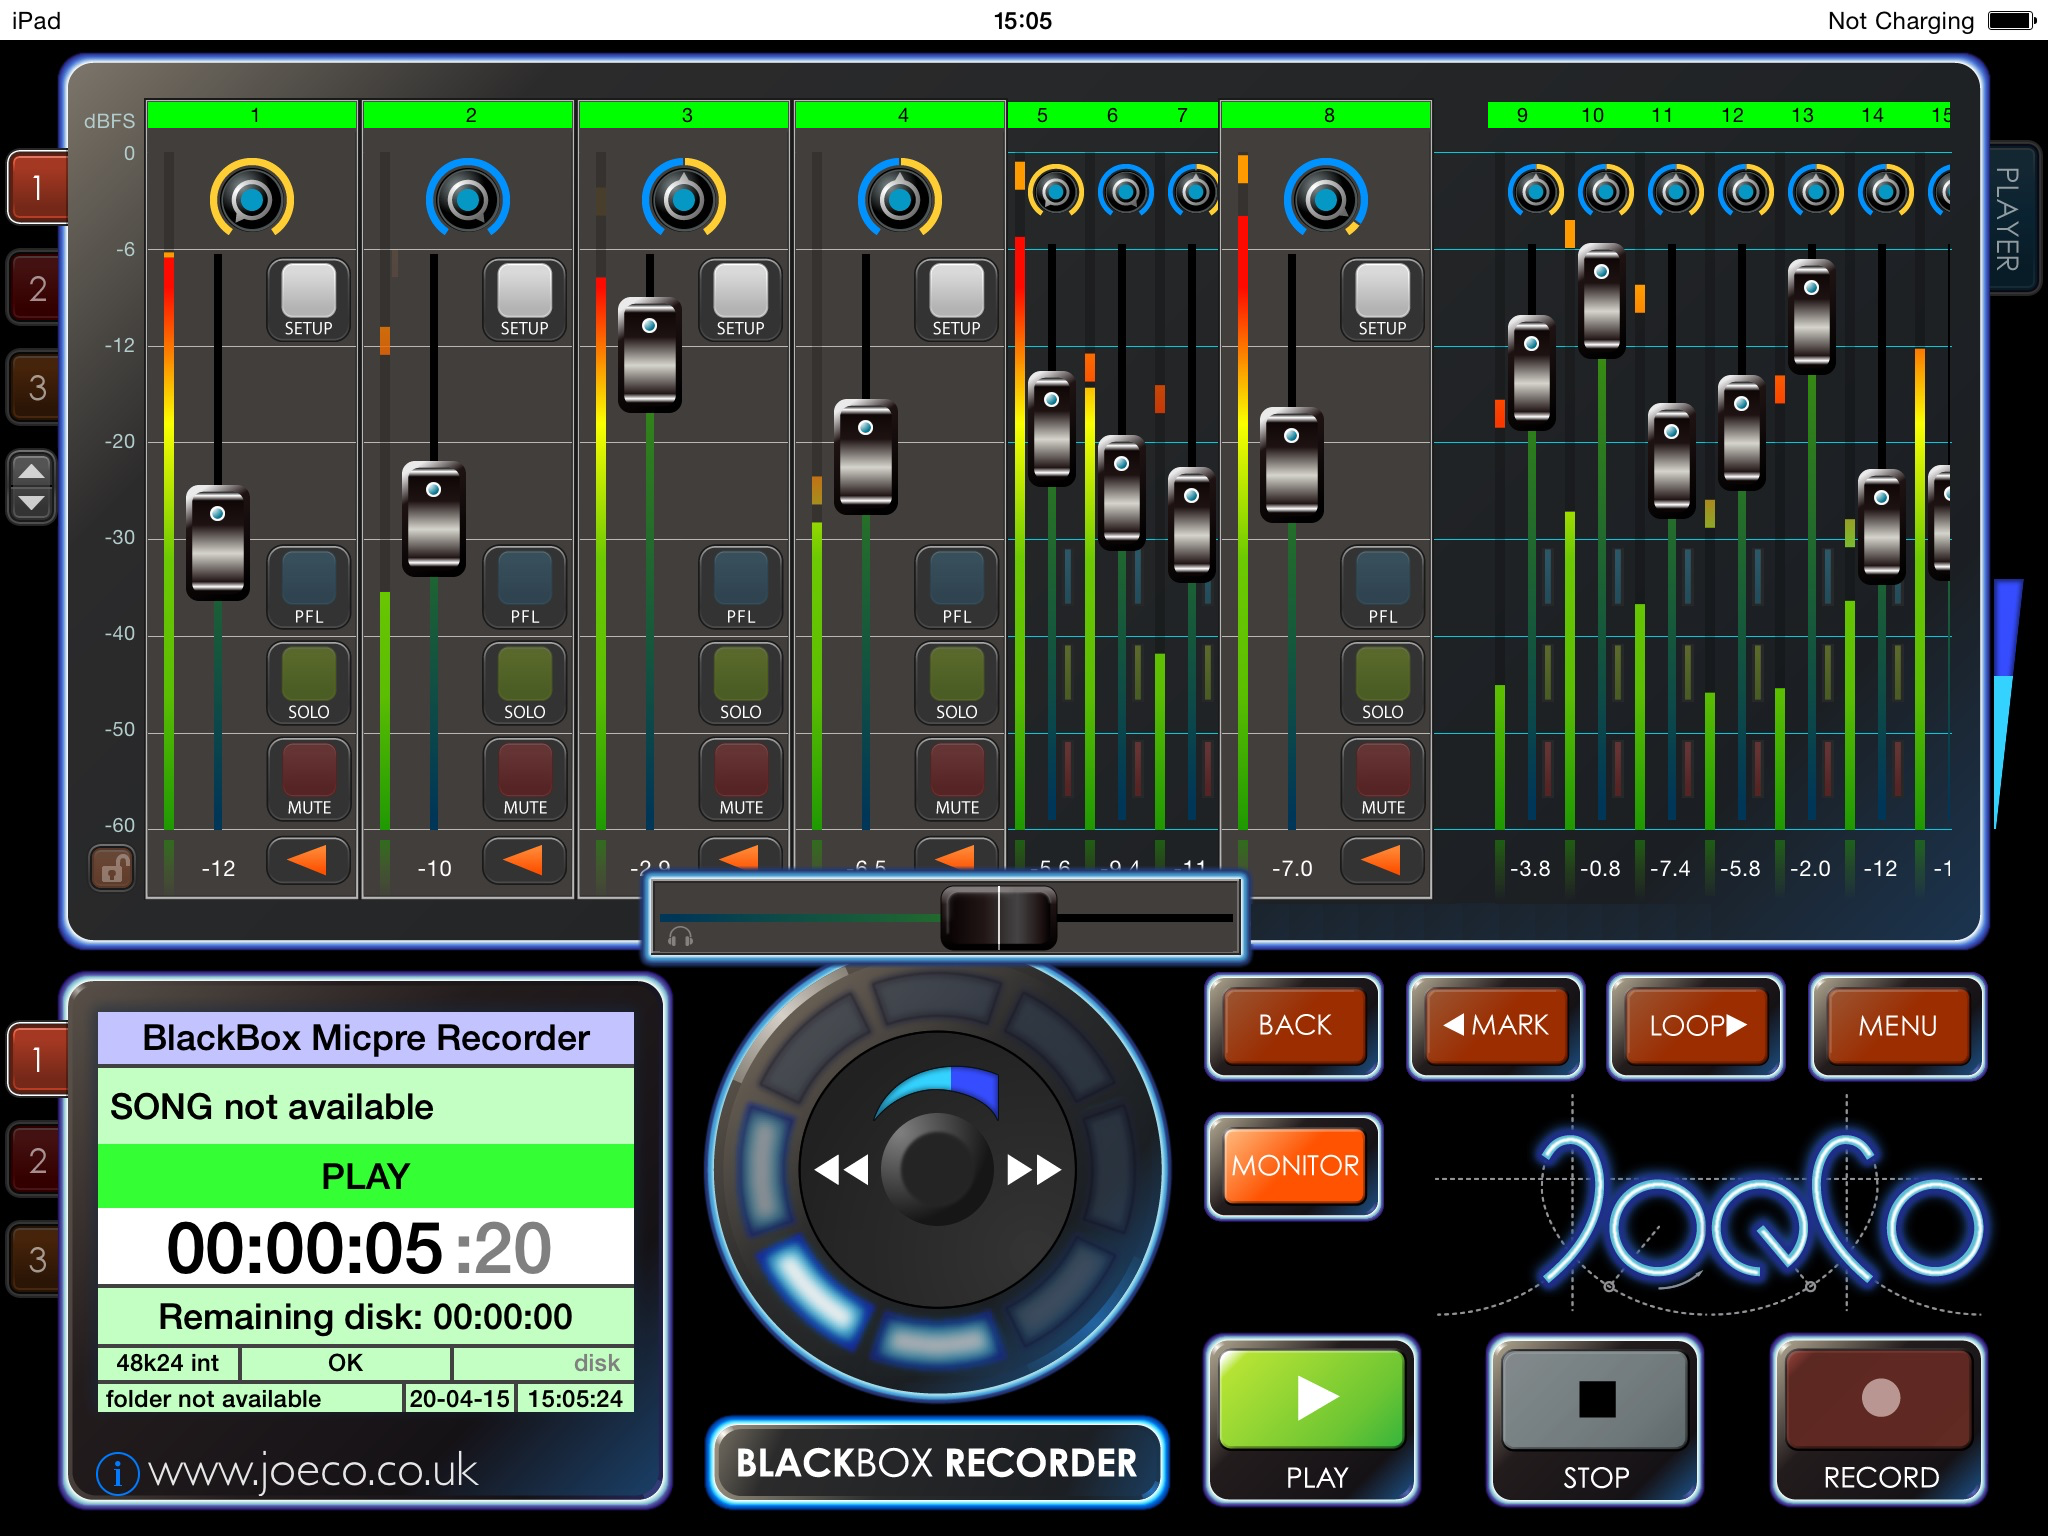This screenshot has height=1536, width=2048.
Task: Solo channel 1
Action: pos(308,683)
